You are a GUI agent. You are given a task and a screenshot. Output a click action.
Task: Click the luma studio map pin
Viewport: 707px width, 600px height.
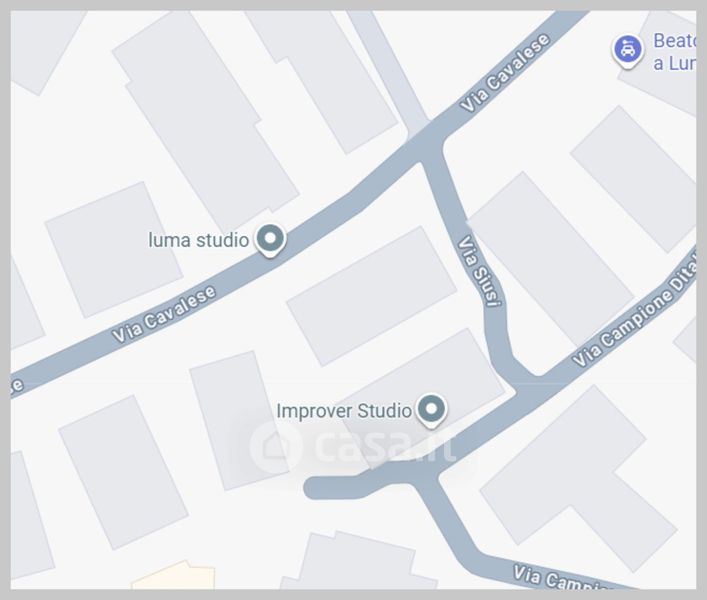[x=270, y=240]
